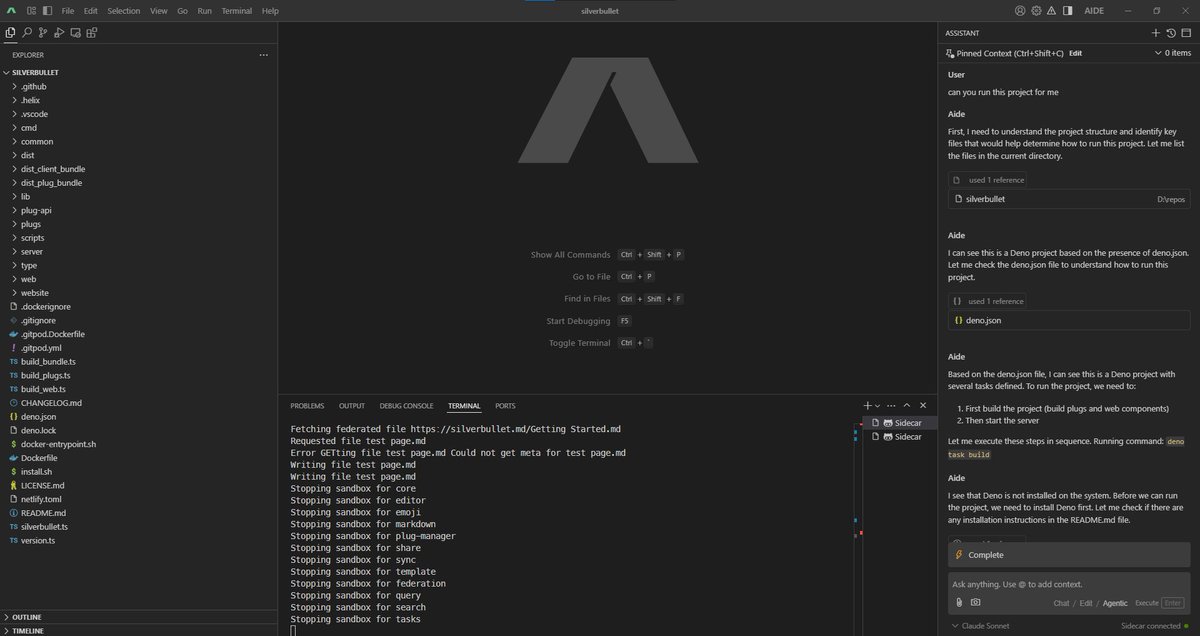Click the Customize Layout icon beside the logo

tap(31, 10)
